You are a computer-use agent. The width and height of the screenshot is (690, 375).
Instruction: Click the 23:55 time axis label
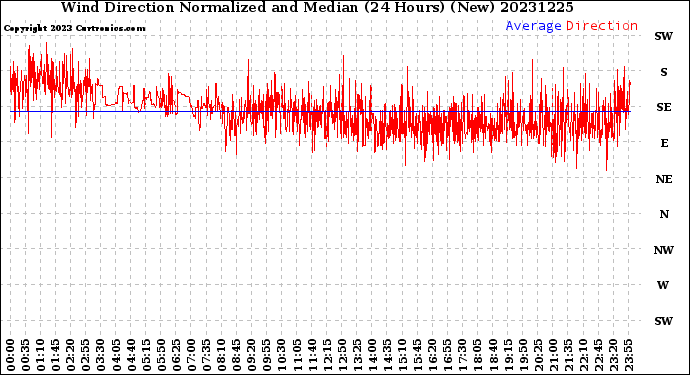628,355
